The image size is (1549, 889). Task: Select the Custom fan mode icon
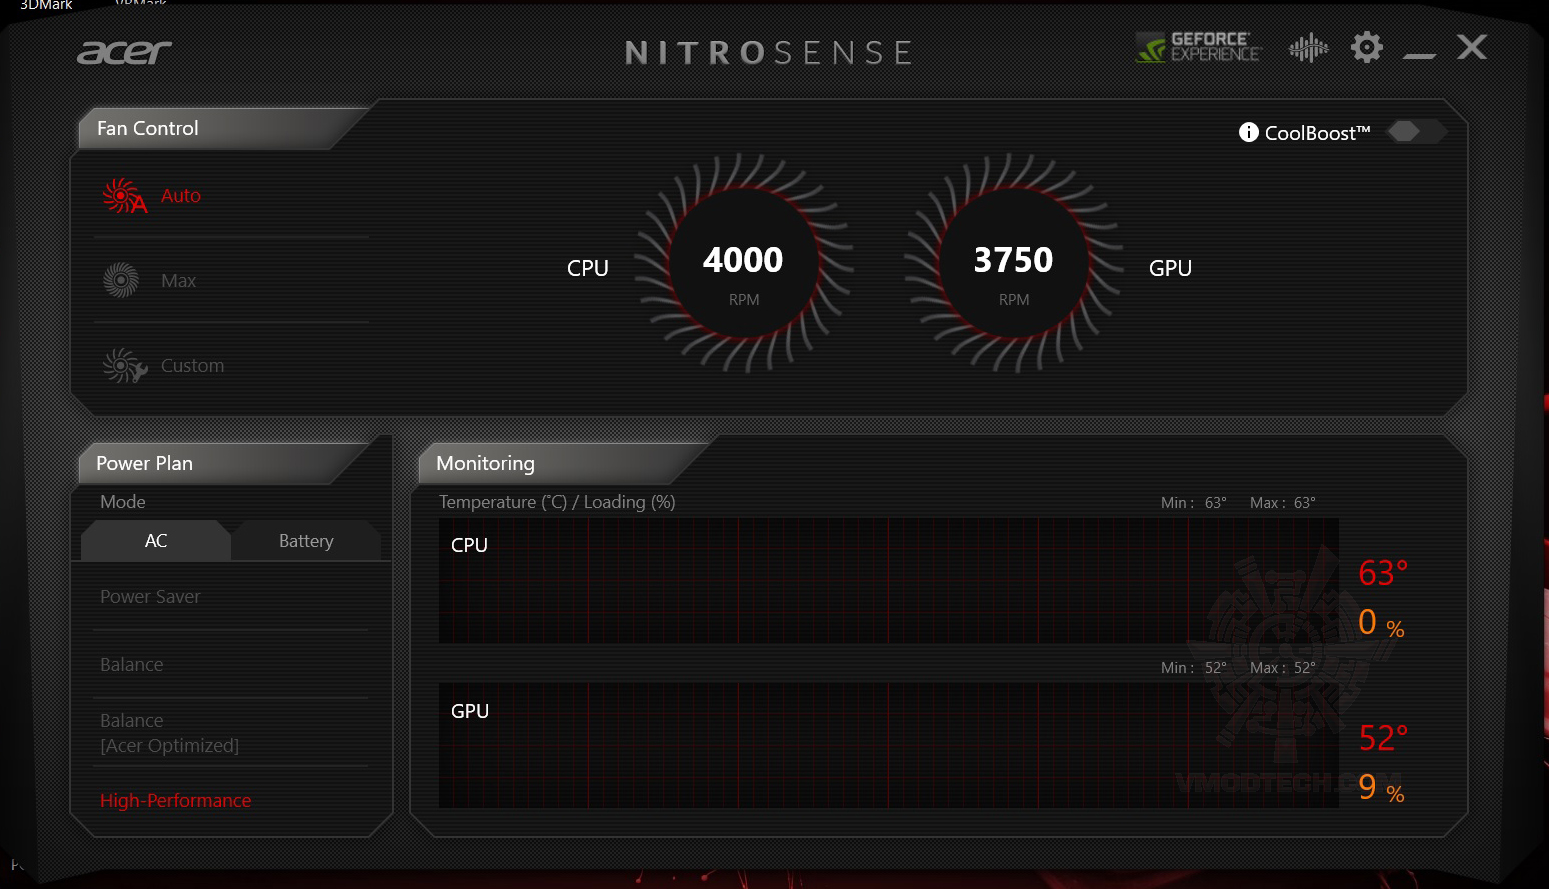coord(124,366)
